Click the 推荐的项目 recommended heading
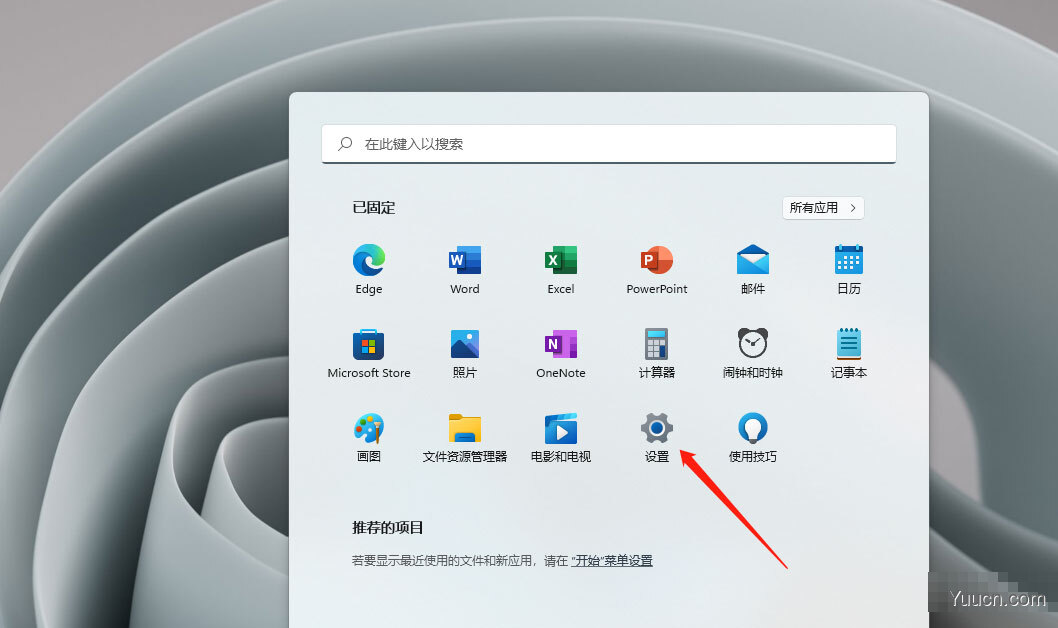The height and width of the screenshot is (628, 1058). coord(388,527)
